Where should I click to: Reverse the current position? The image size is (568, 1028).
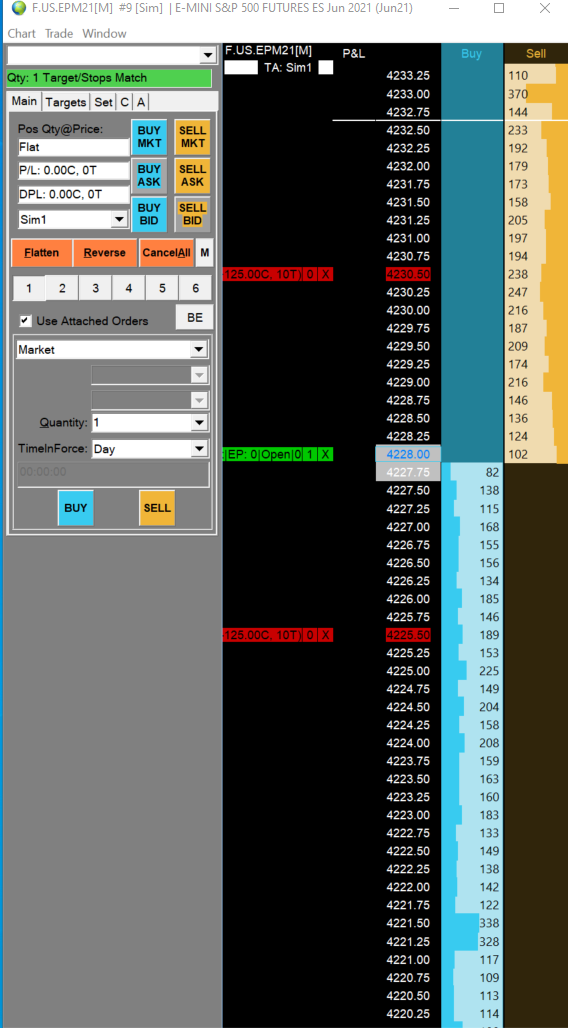pos(105,253)
